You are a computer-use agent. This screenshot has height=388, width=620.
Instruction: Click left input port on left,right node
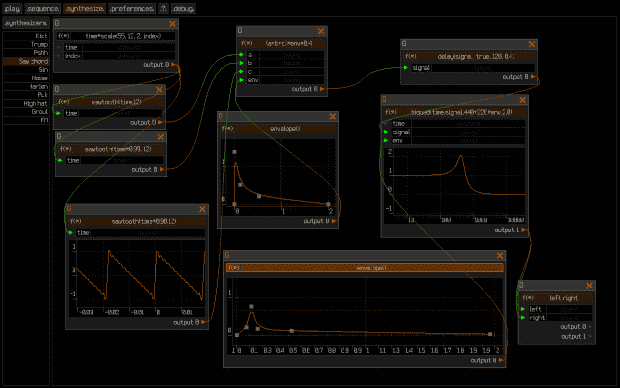tap(523, 309)
